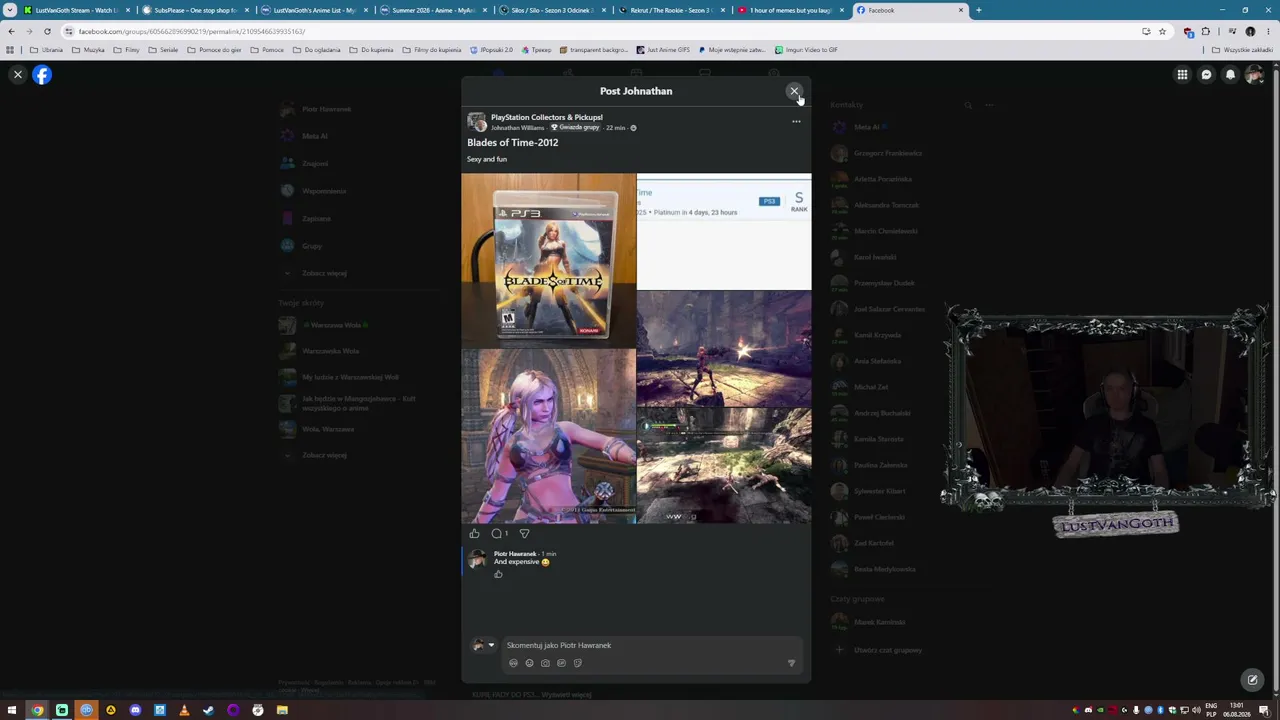
Task: Open Facebook notifications bell
Action: (1230, 75)
